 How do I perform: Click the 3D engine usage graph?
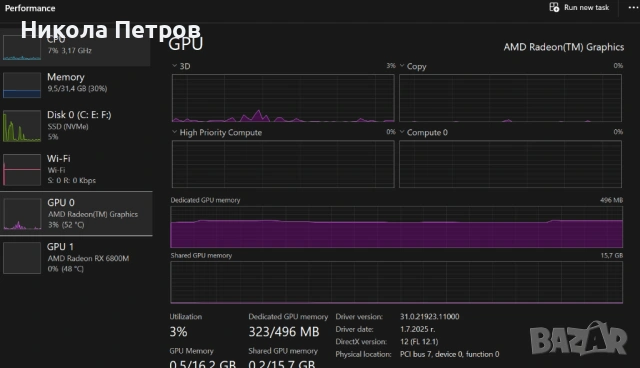tap(283, 98)
